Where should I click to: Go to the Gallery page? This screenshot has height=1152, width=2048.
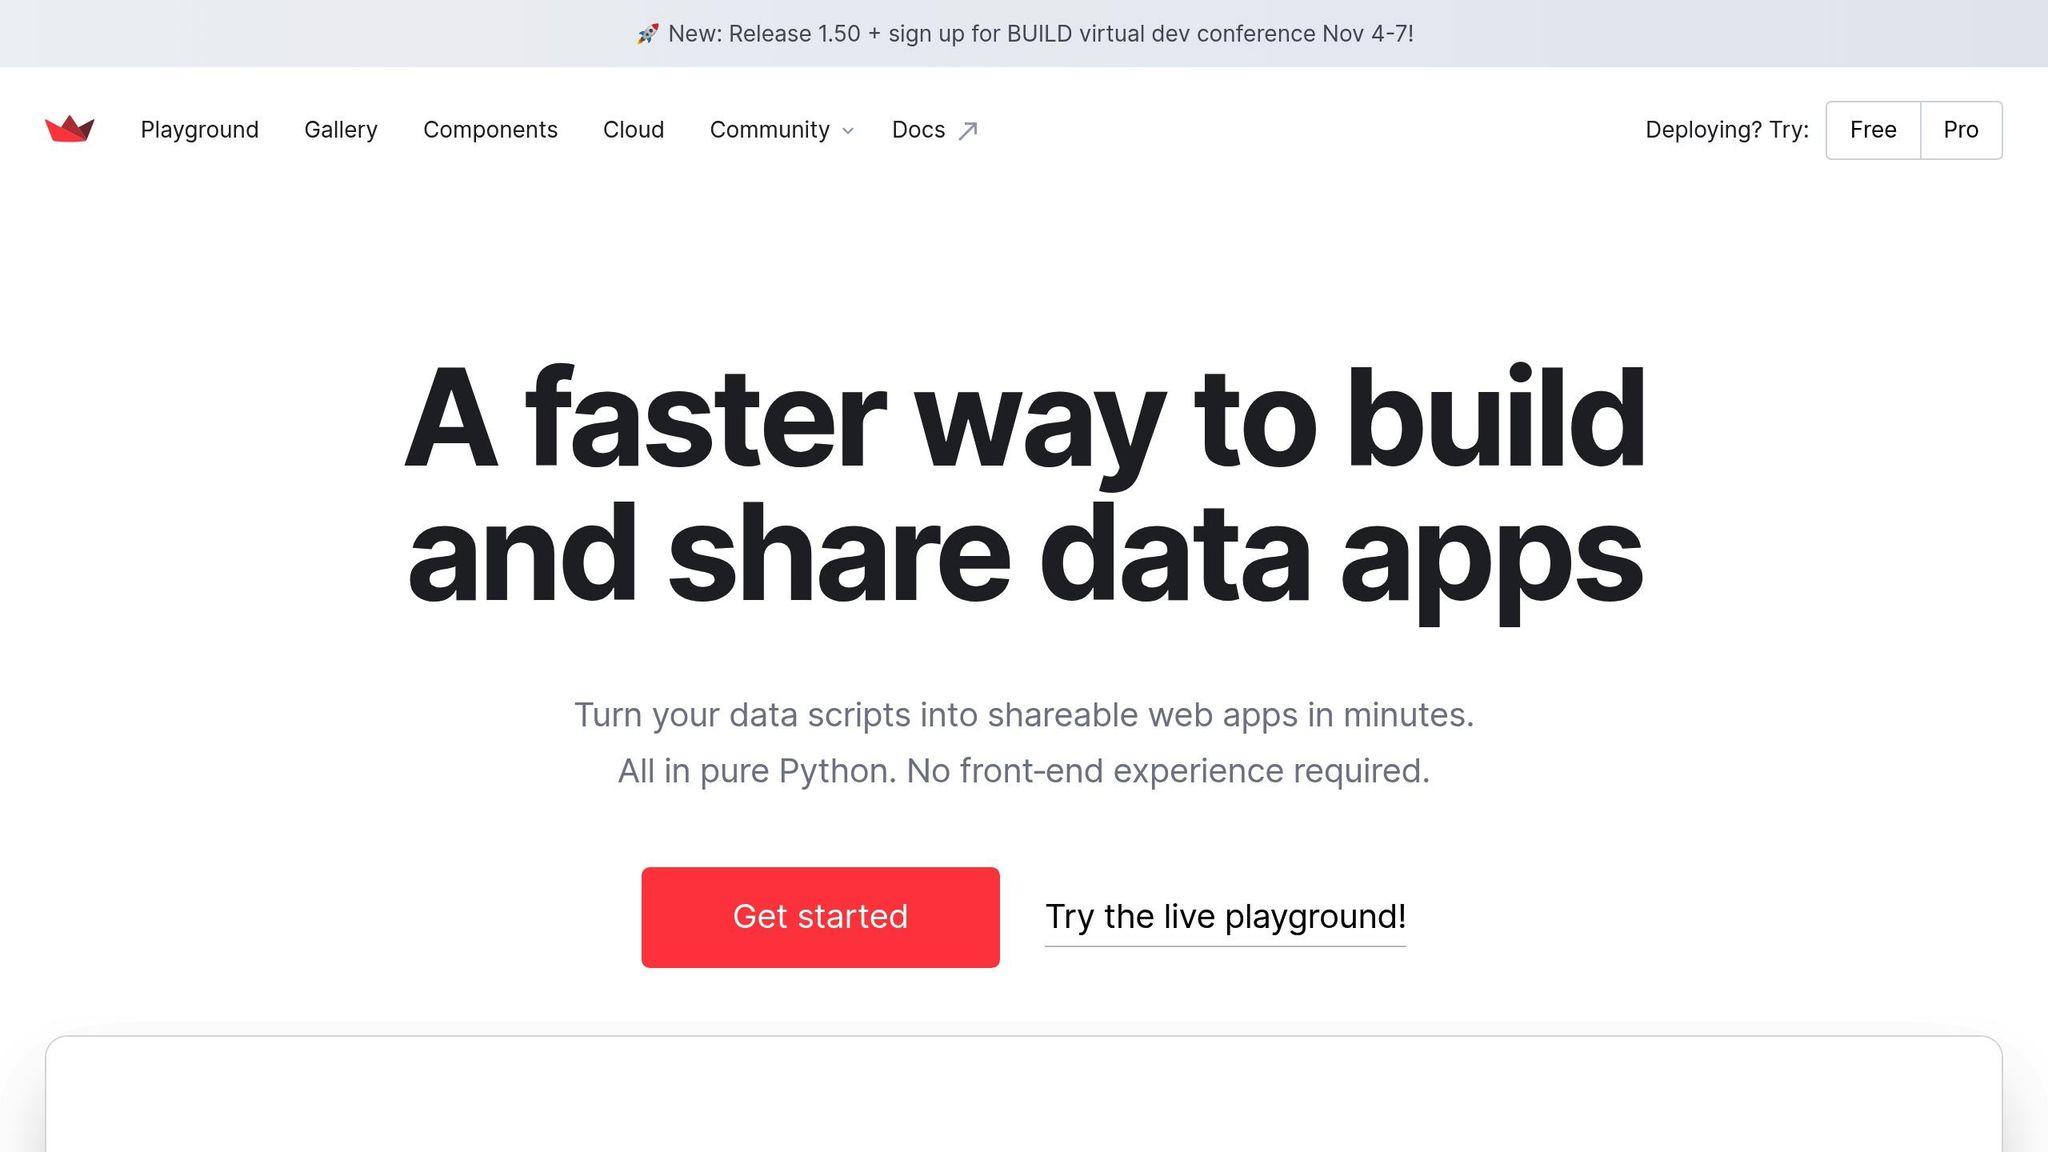341,130
